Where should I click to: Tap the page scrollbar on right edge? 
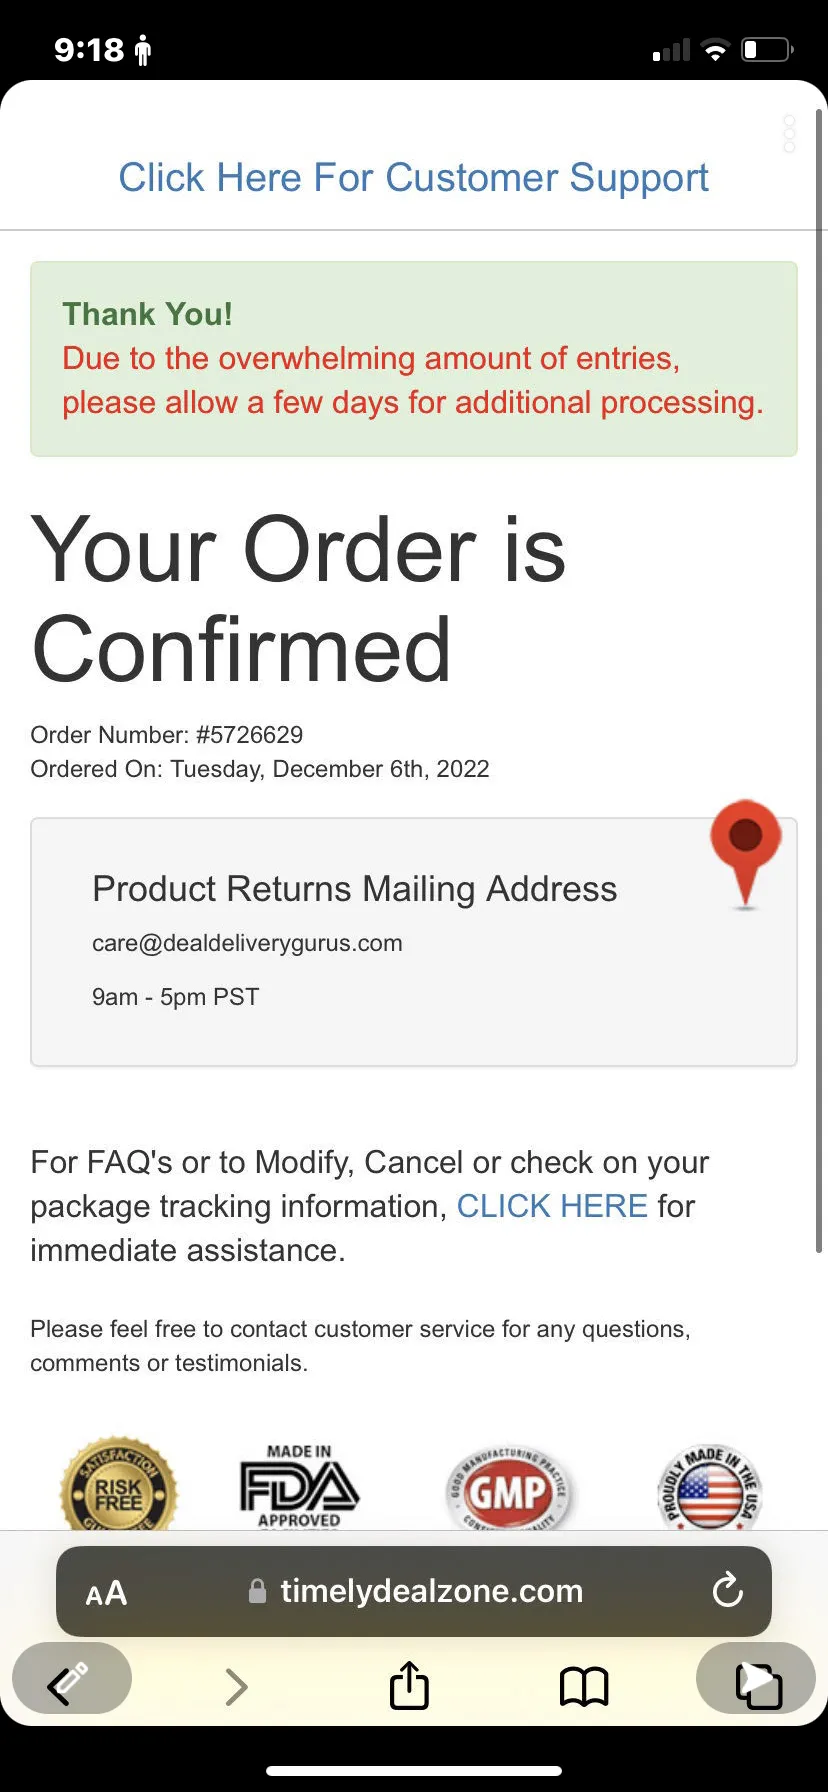click(x=819, y=680)
